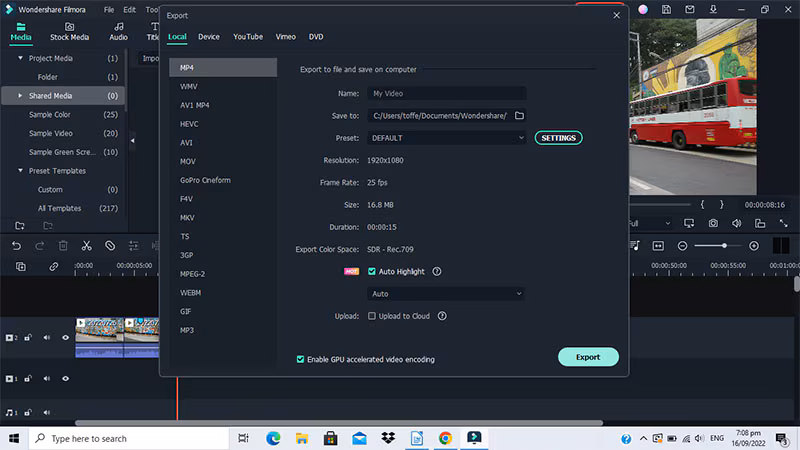The image size is (800, 450).
Task: Open the Preset DEFAULT dropdown
Action: pos(446,138)
